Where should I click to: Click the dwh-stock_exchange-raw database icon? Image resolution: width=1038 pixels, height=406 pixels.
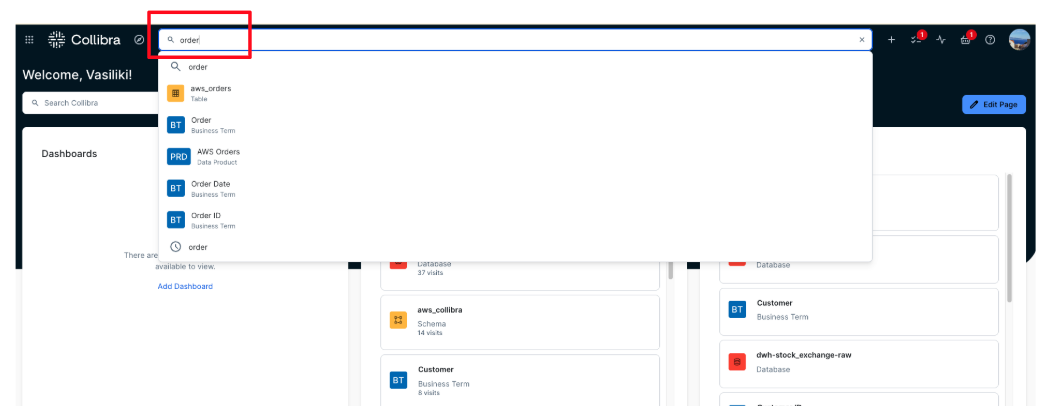point(737,362)
